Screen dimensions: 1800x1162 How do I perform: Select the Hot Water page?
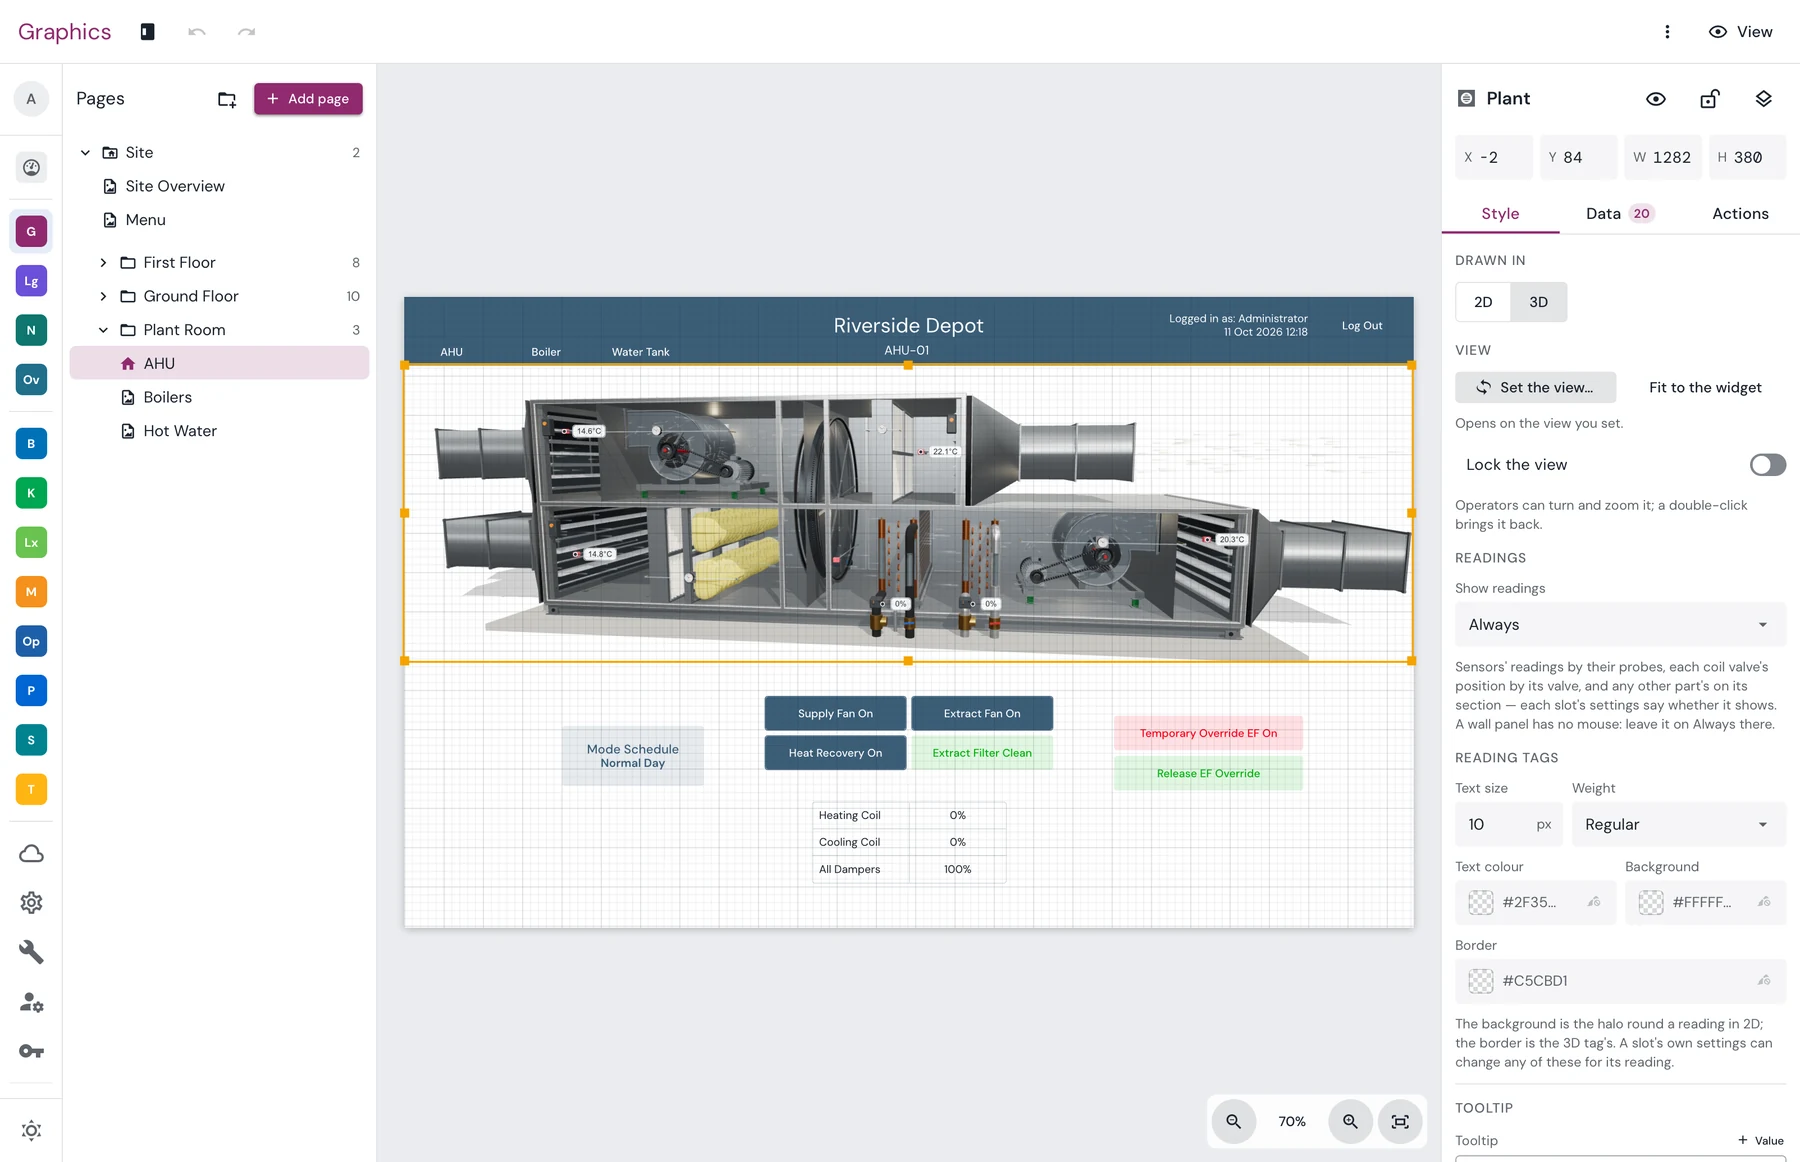219,431
